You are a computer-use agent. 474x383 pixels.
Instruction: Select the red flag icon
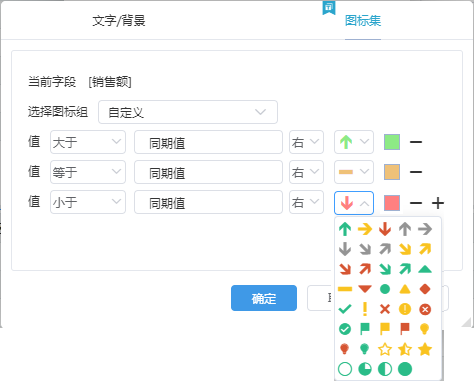[405, 329]
